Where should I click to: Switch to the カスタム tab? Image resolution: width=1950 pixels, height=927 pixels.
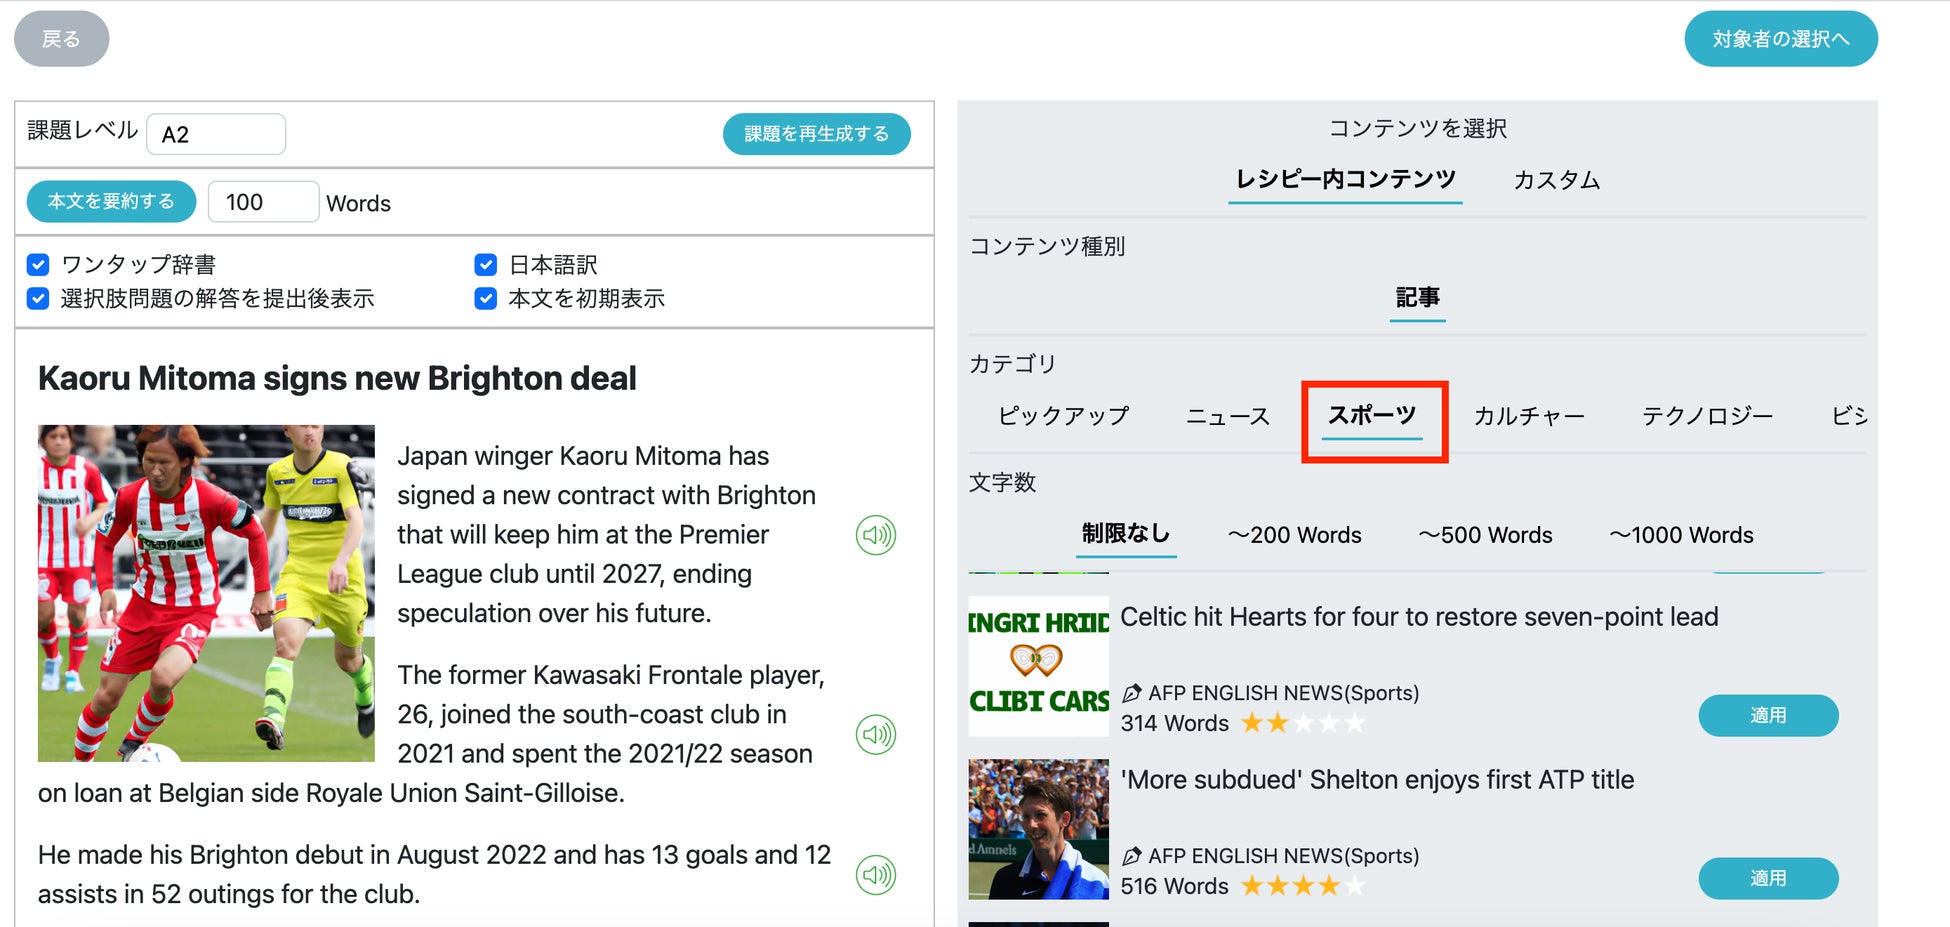pyautogui.click(x=1556, y=180)
